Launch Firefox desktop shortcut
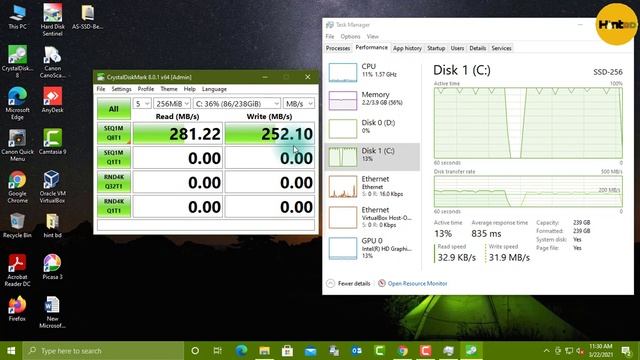640x360 pixels. [17, 309]
